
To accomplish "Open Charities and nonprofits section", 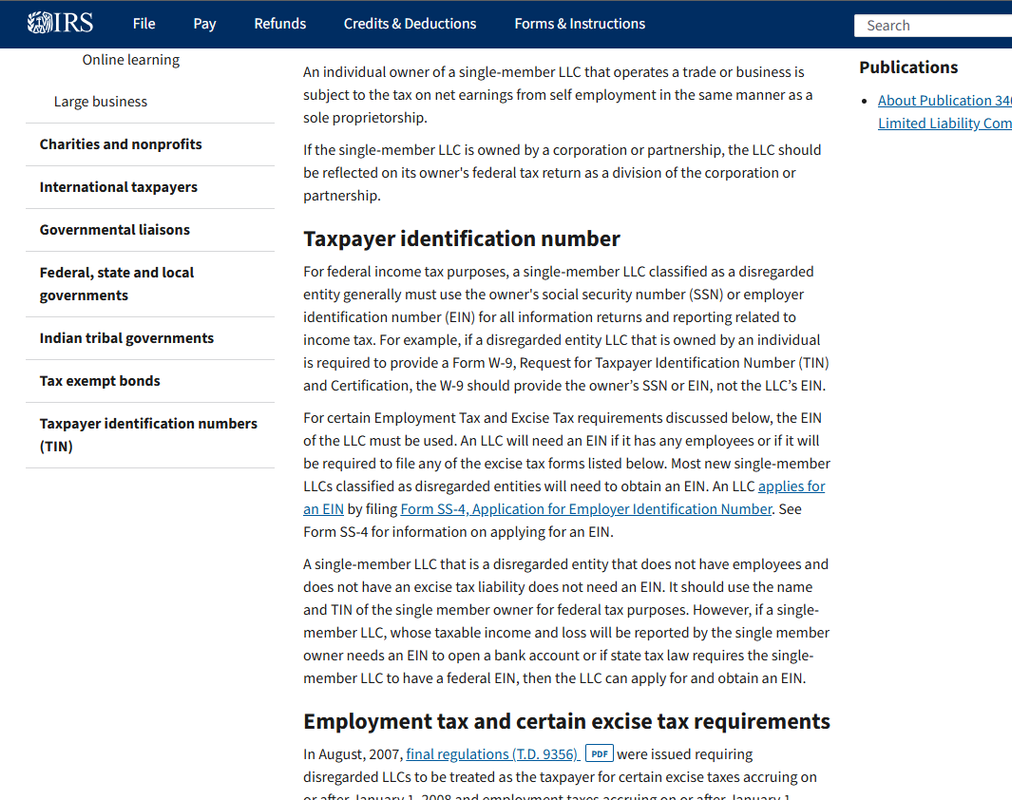I will (x=121, y=145).
